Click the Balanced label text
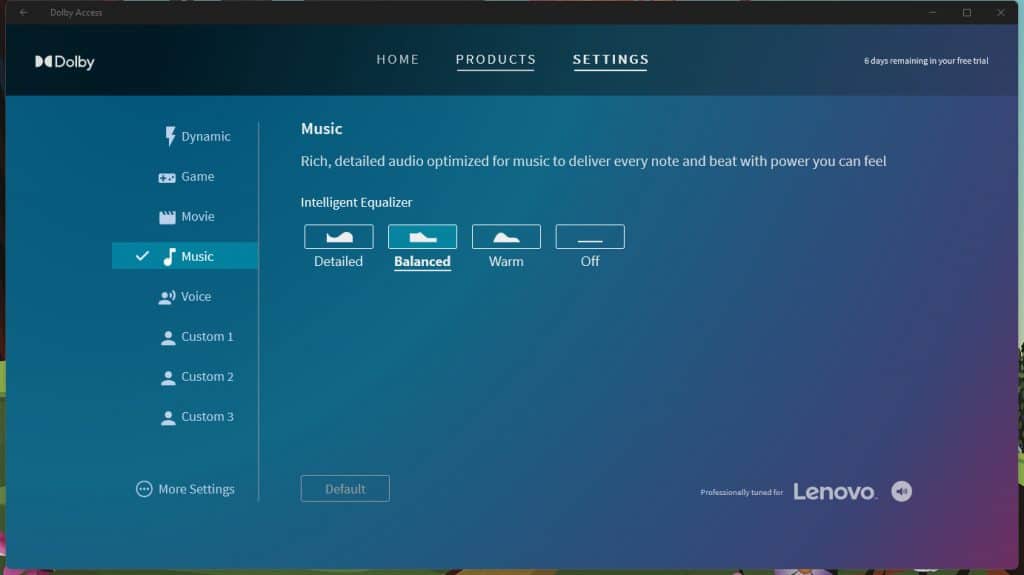The height and width of the screenshot is (575, 1024). 422,261
